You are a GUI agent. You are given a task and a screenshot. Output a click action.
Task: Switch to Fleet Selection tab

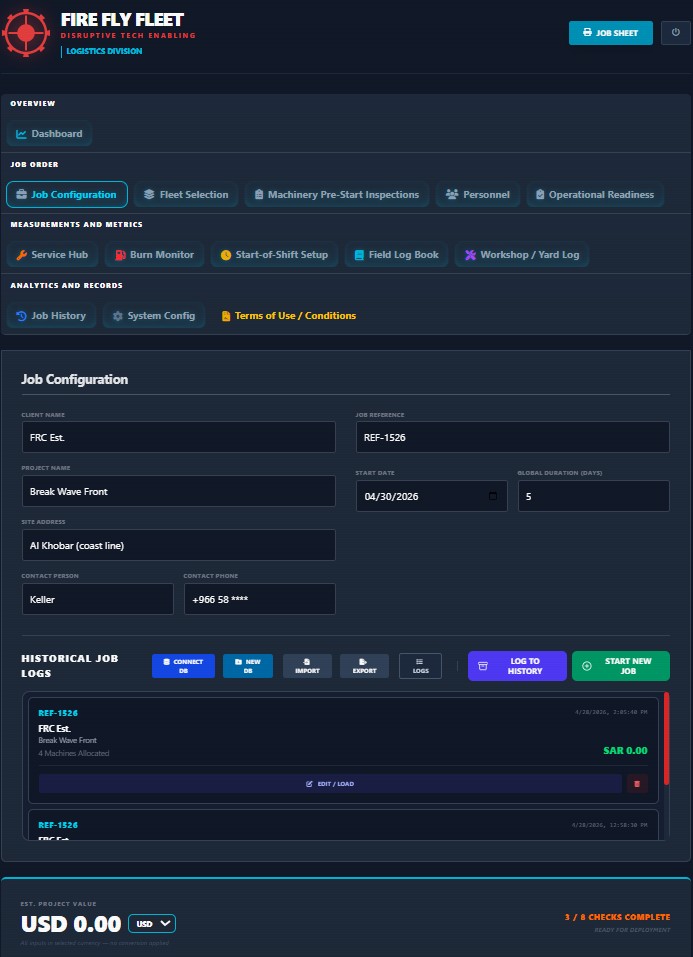[x=186, y=195]
